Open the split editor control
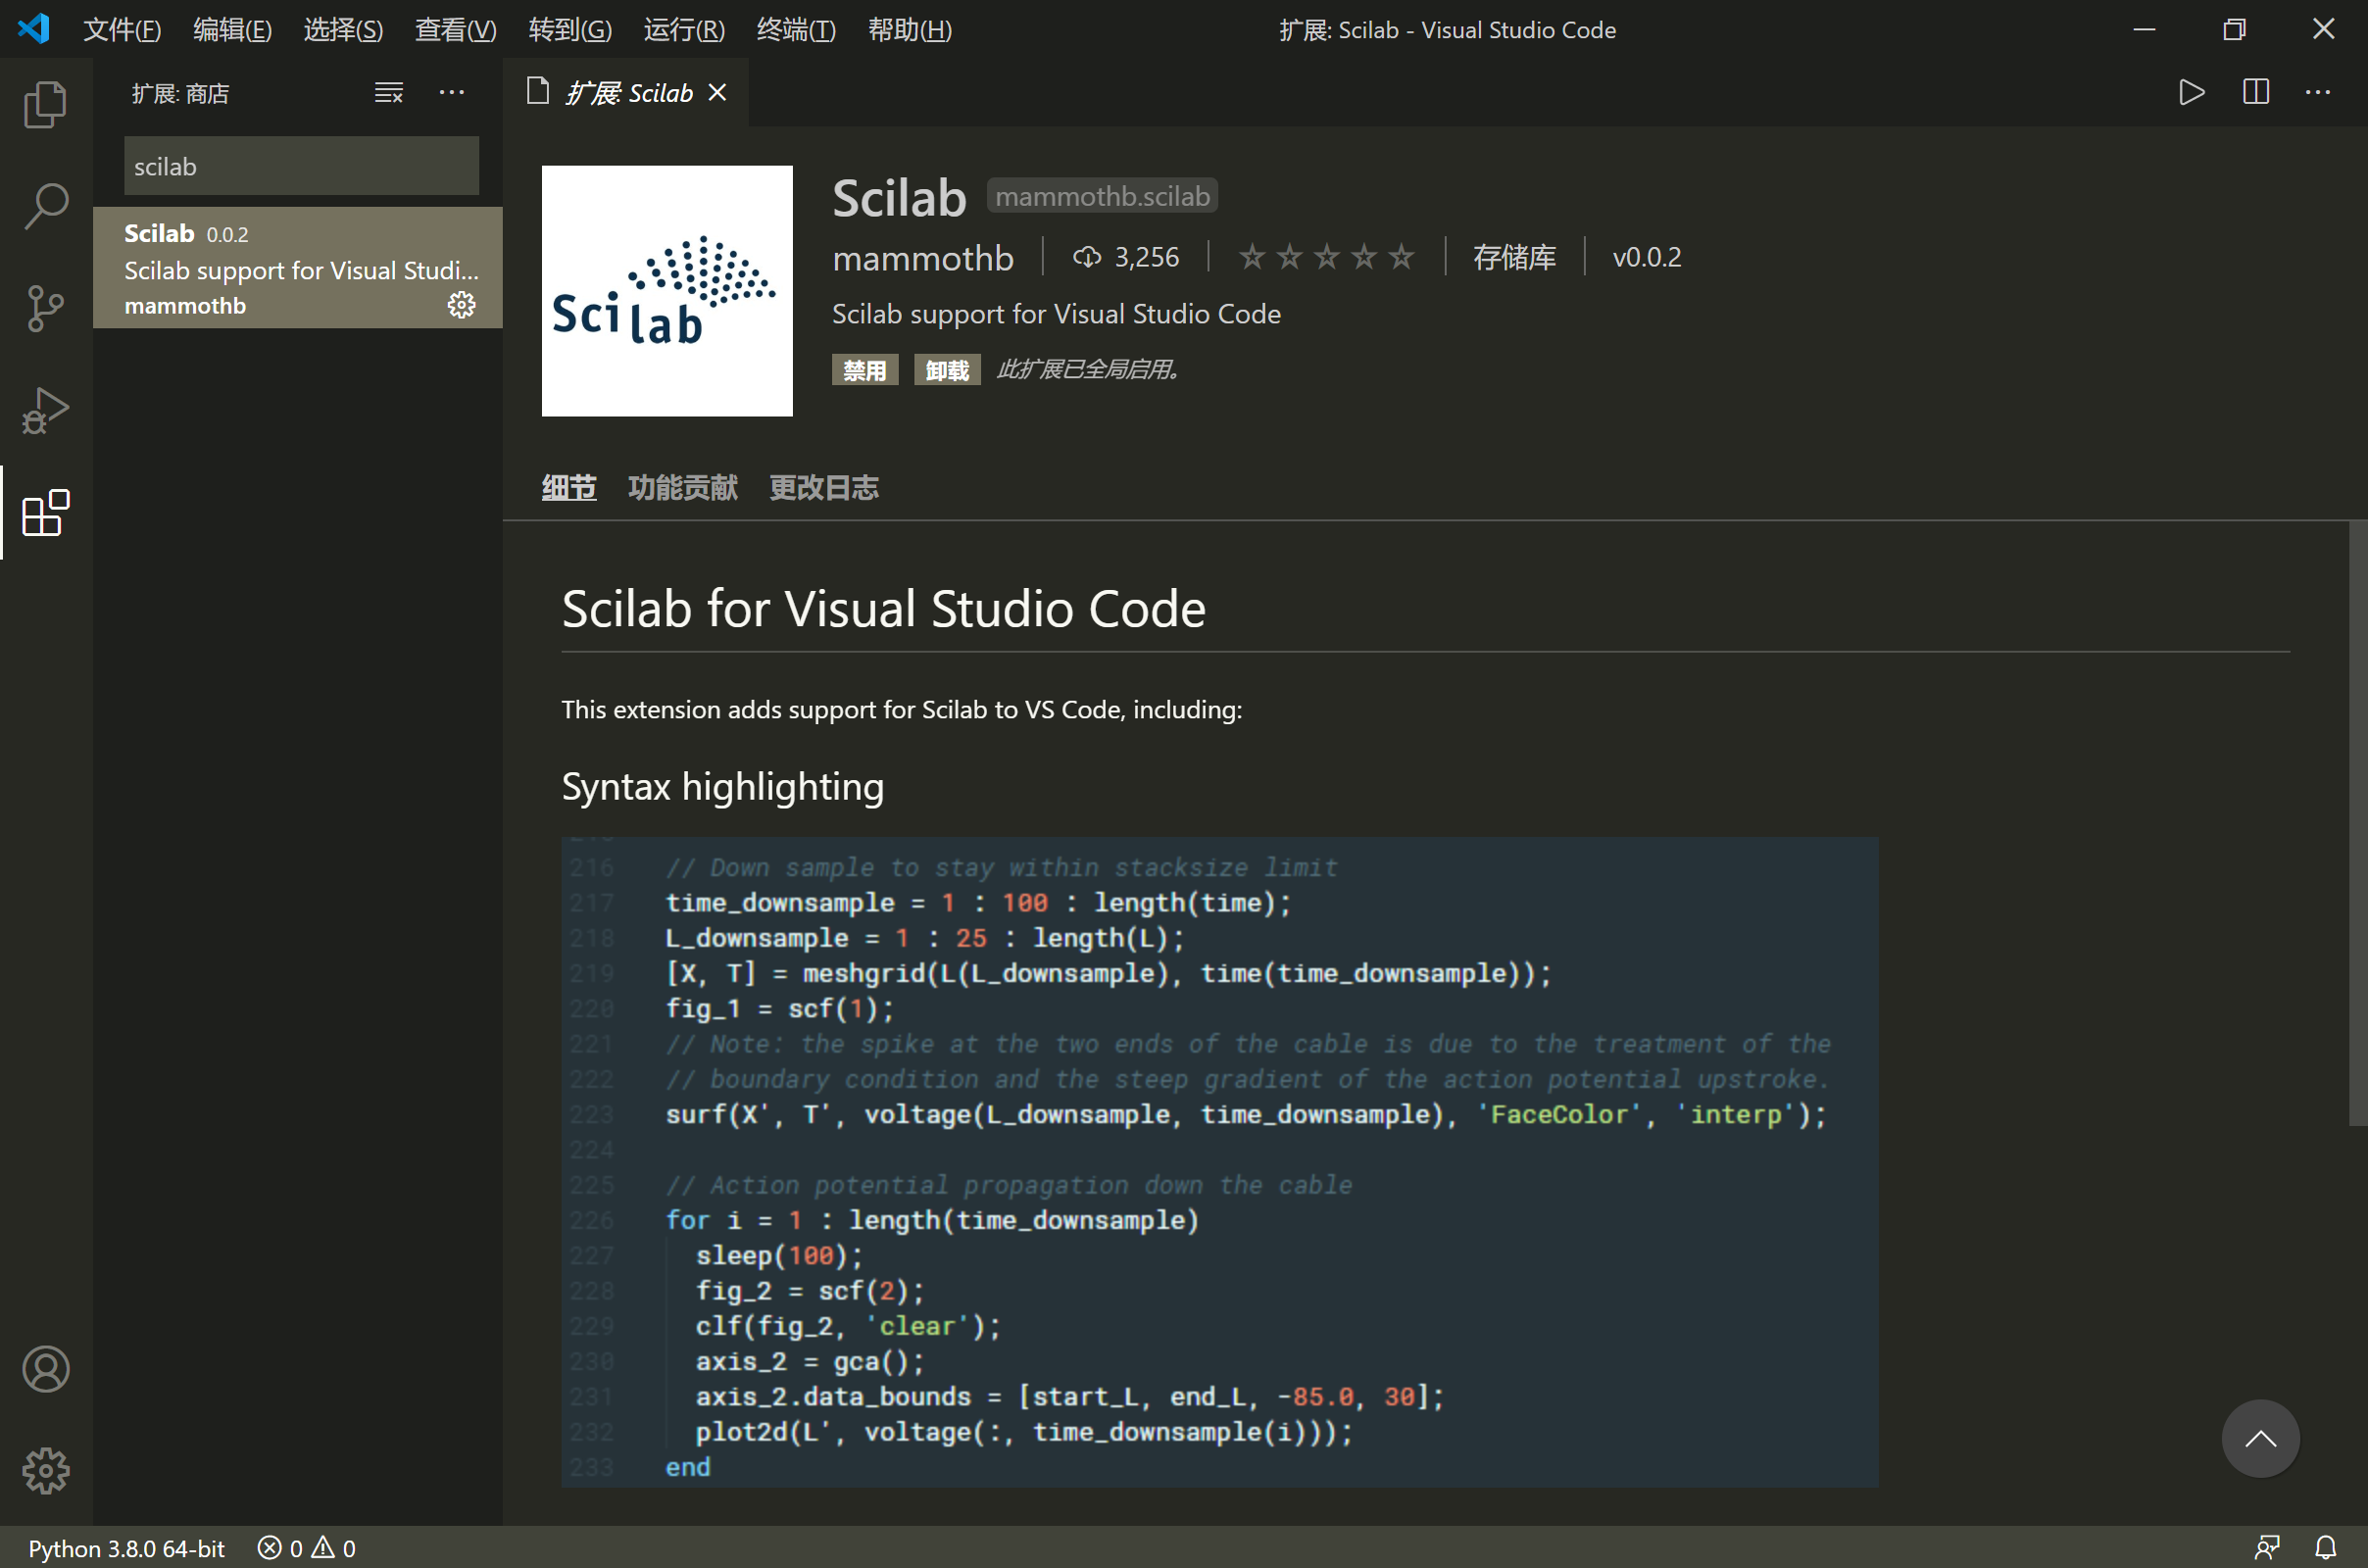Viewport: 2368px width, 1568px height. 2254,92
